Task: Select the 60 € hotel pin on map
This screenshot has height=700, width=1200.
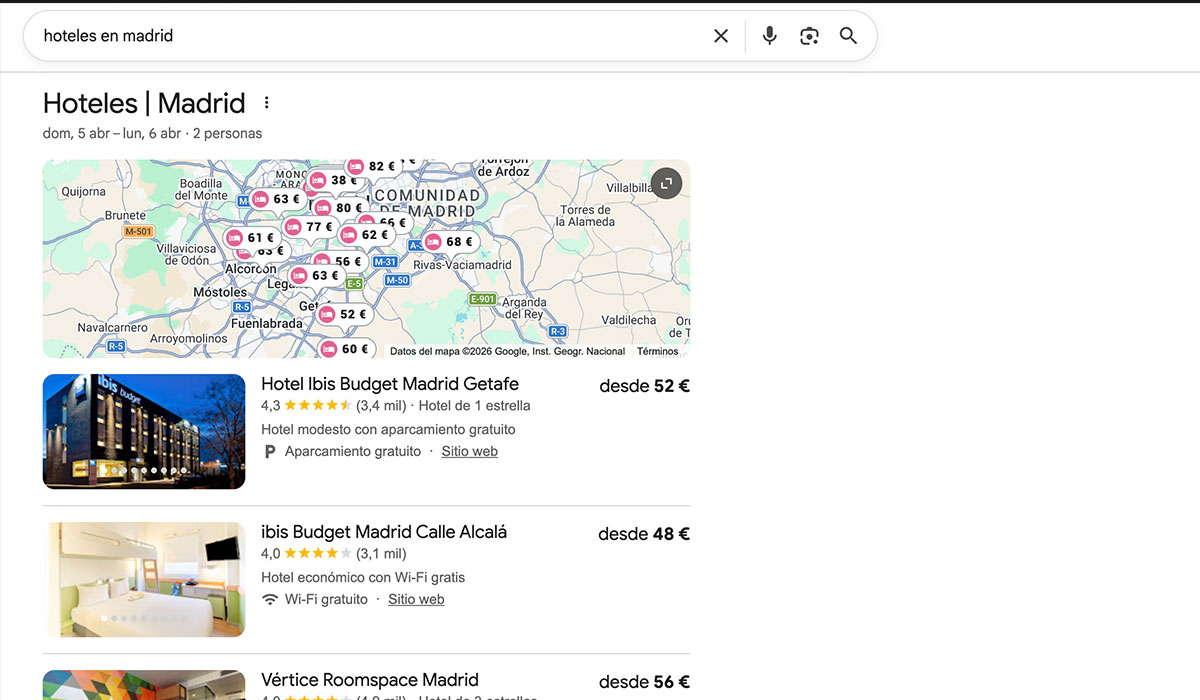Action: pos(346,349)
